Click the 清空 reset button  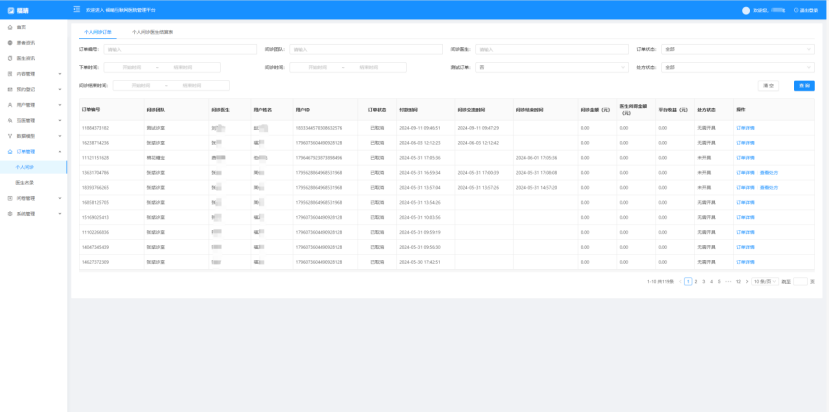click(768, 86)
